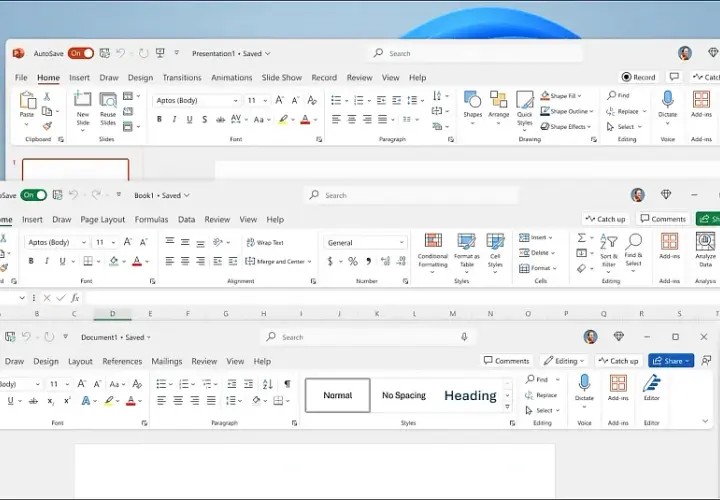The image size is (720, 500).
Task: Click Comments button in Excel
Action: [x=663, y=219]
